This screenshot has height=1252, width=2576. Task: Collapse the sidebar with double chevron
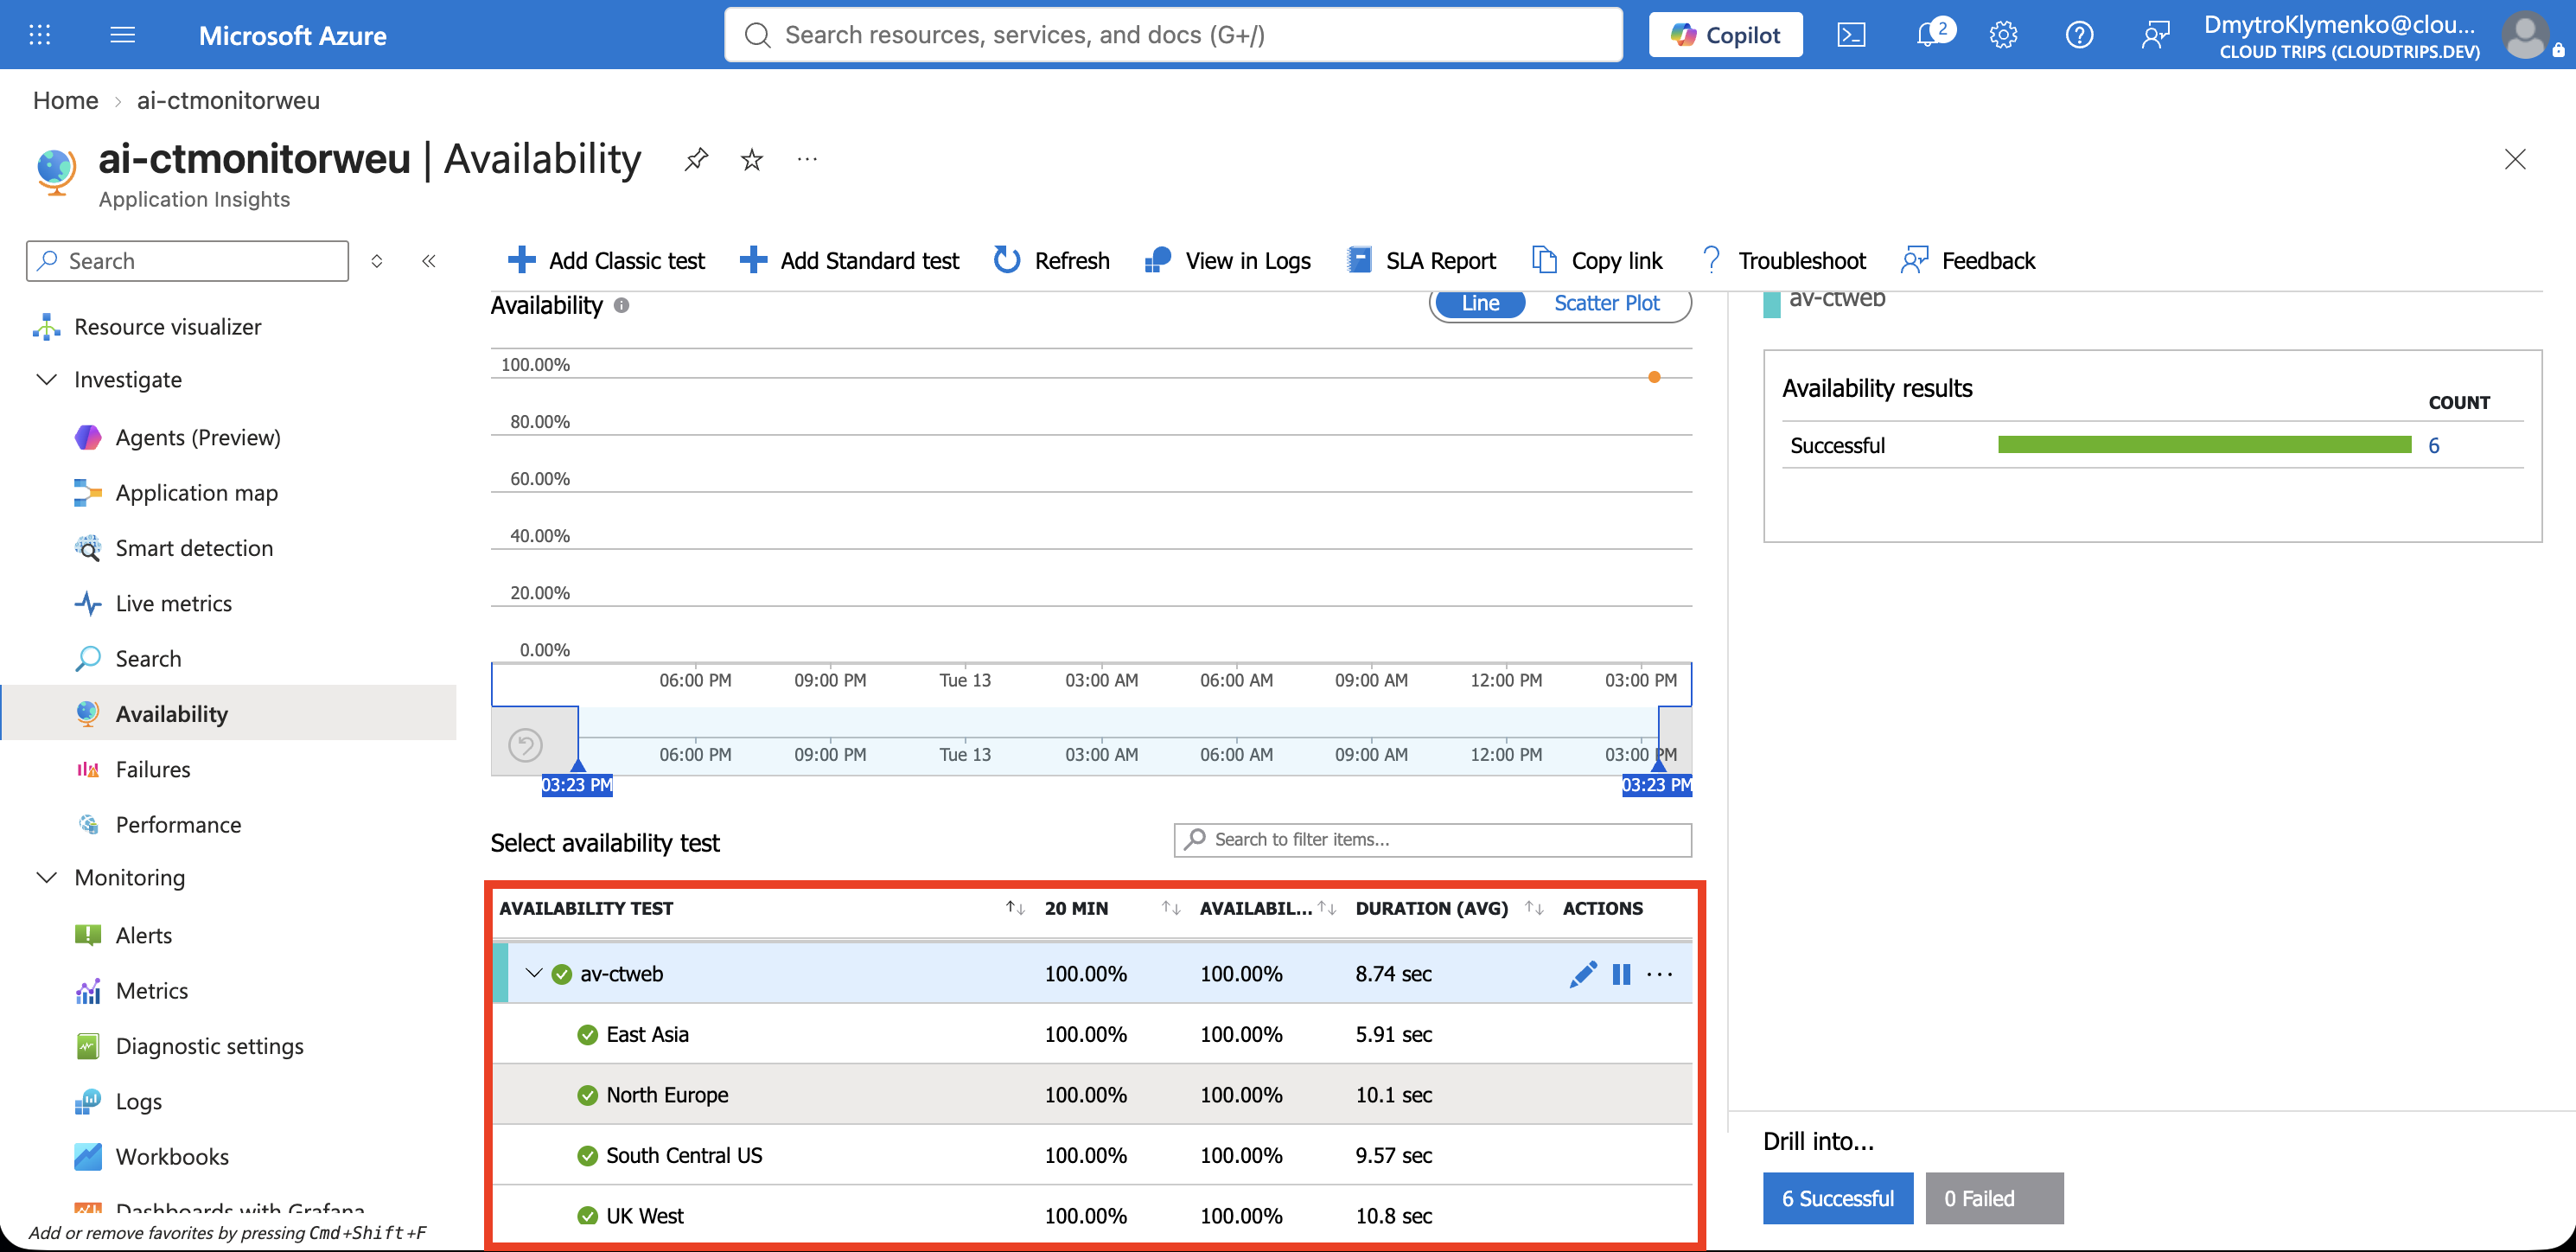click(x=428, y=261)
